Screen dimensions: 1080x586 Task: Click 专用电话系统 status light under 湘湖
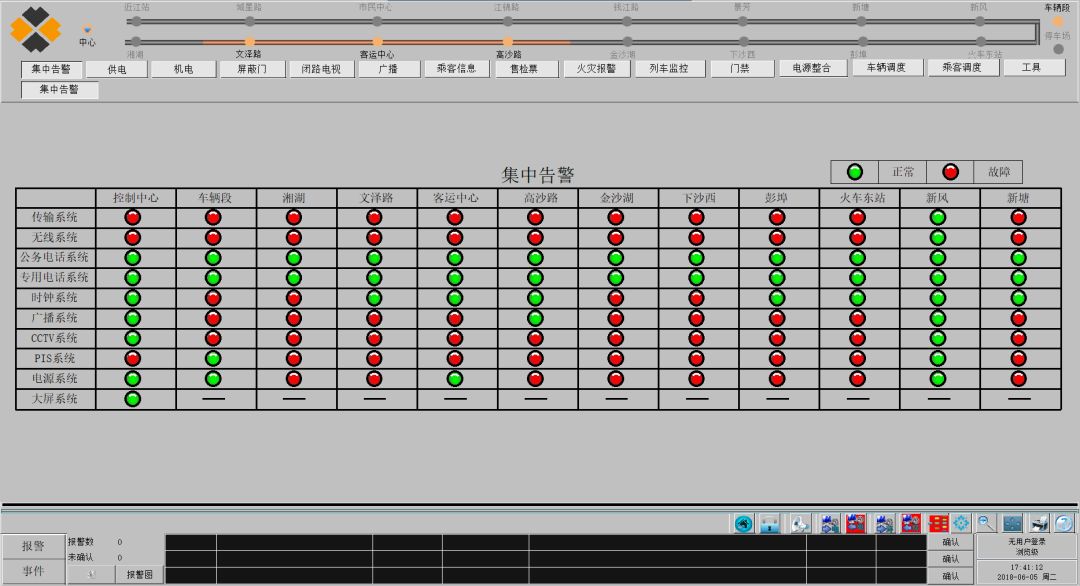(293, 278)
